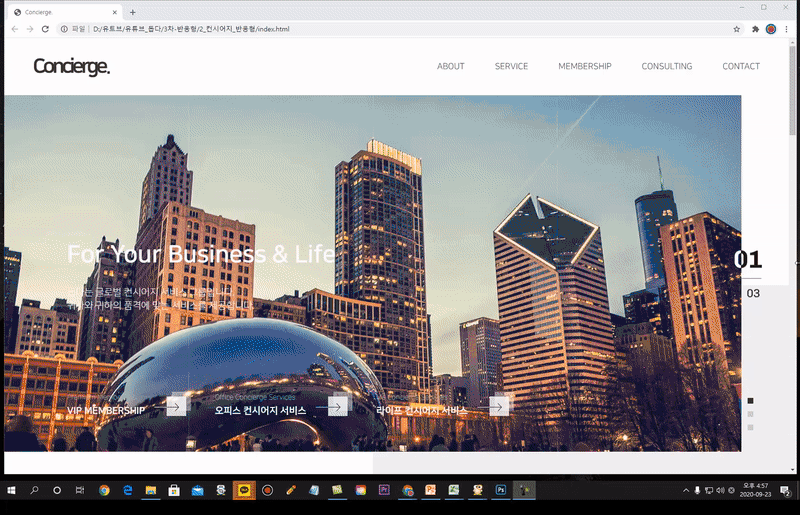Click the For Your Business & Life headline

point(201,254)
